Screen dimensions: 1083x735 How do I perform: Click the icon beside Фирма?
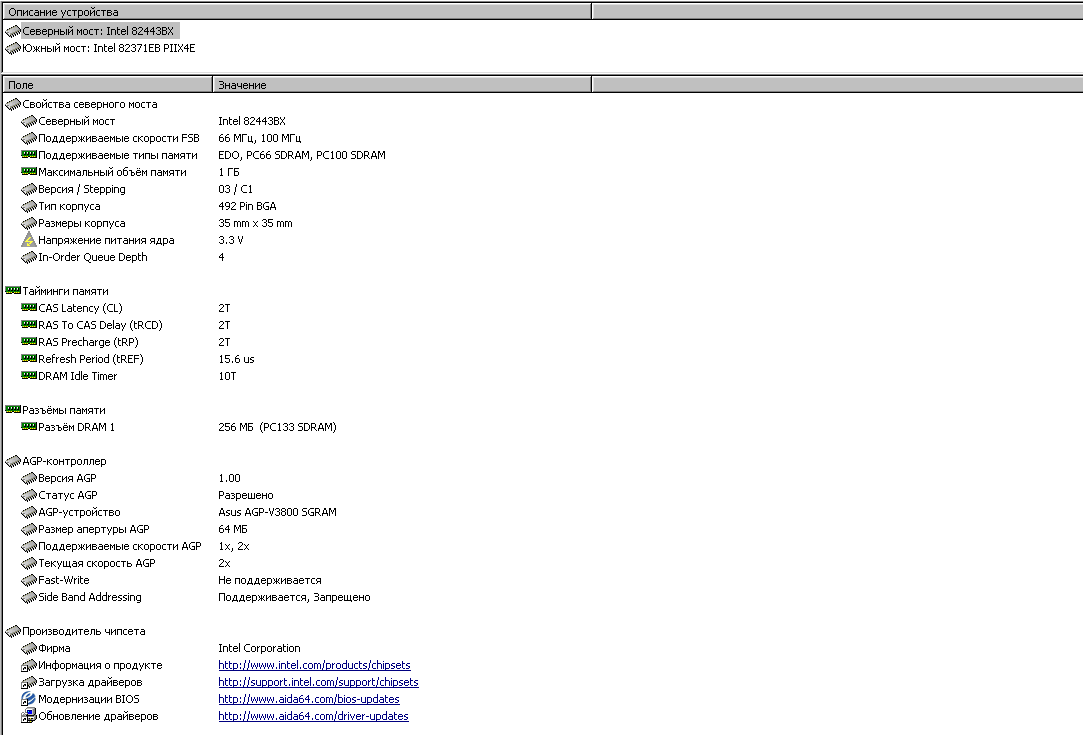click(28, 648)
